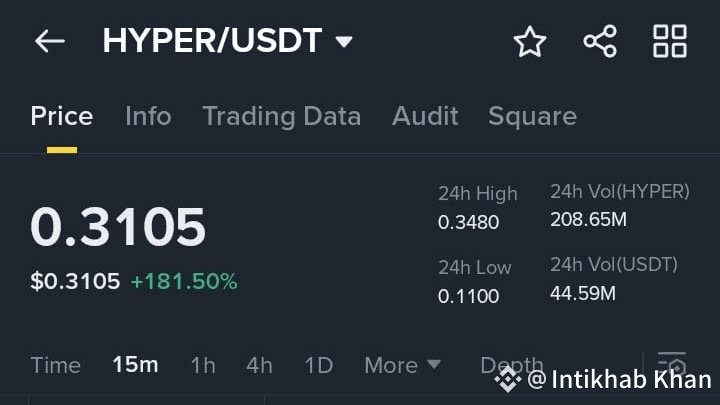Switch to the Price tab

61,116
